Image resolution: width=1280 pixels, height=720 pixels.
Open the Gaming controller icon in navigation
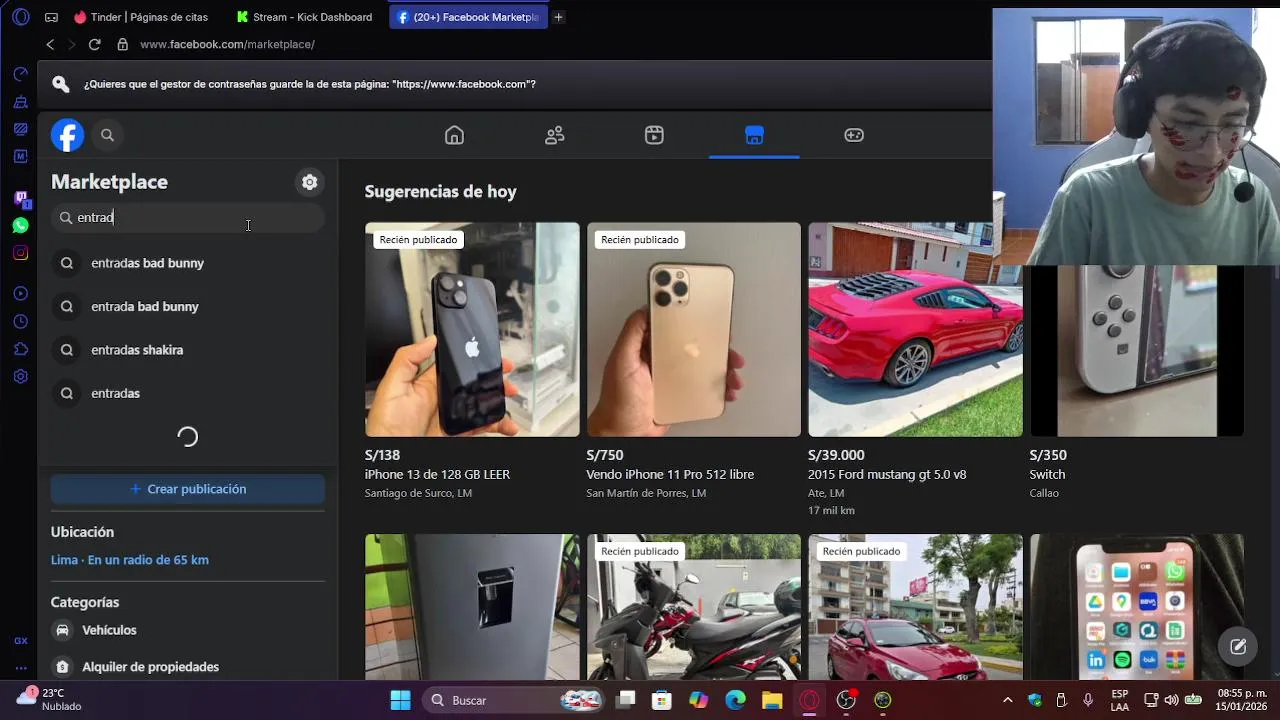coord(854,135)
